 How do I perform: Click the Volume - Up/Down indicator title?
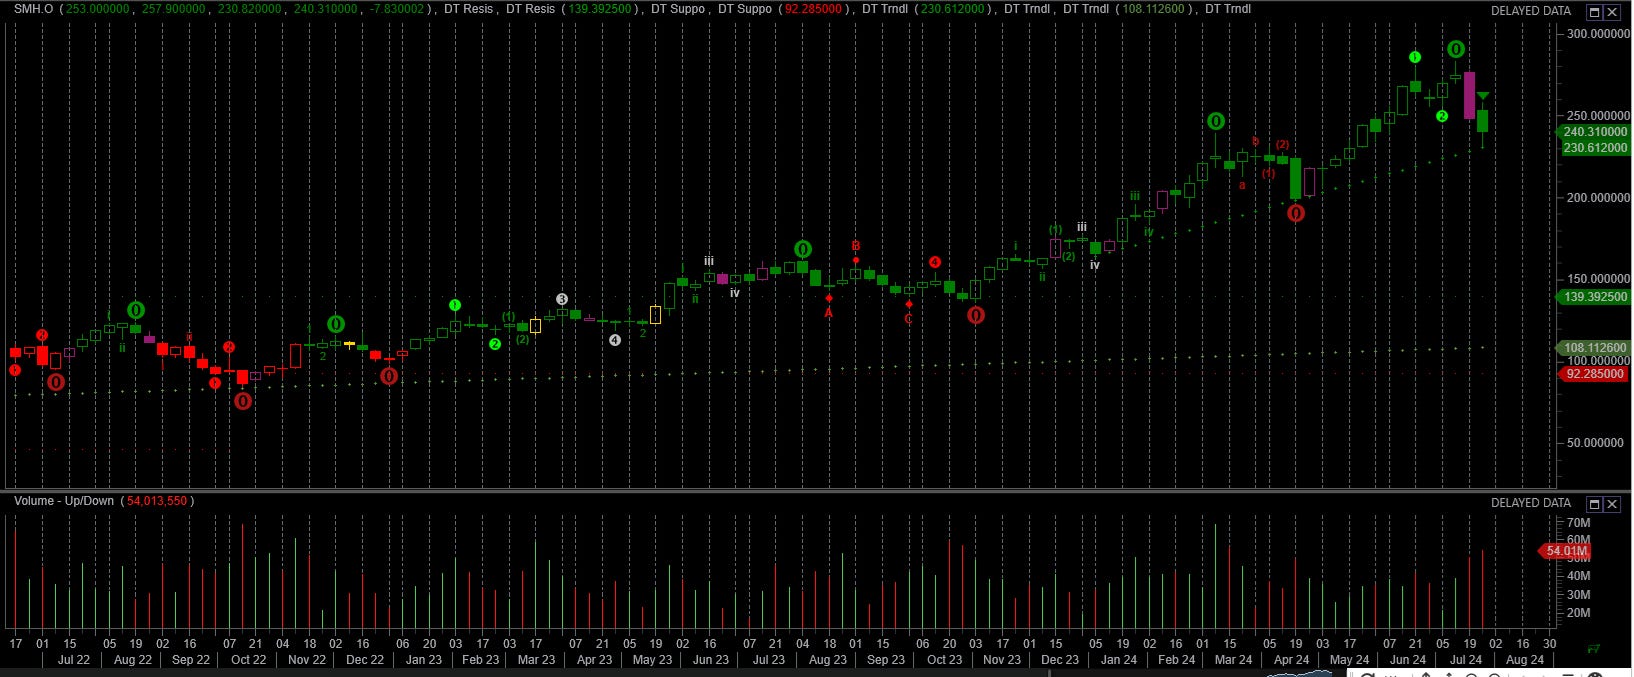64,501
